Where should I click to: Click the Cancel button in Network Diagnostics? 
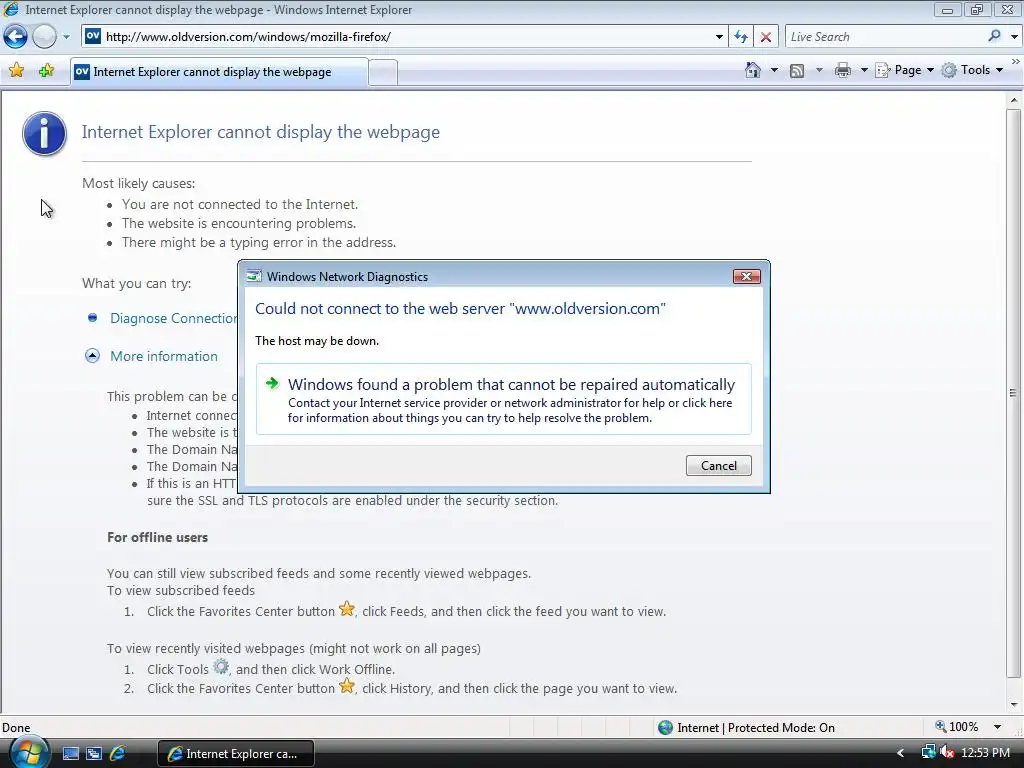pos(718,466)
